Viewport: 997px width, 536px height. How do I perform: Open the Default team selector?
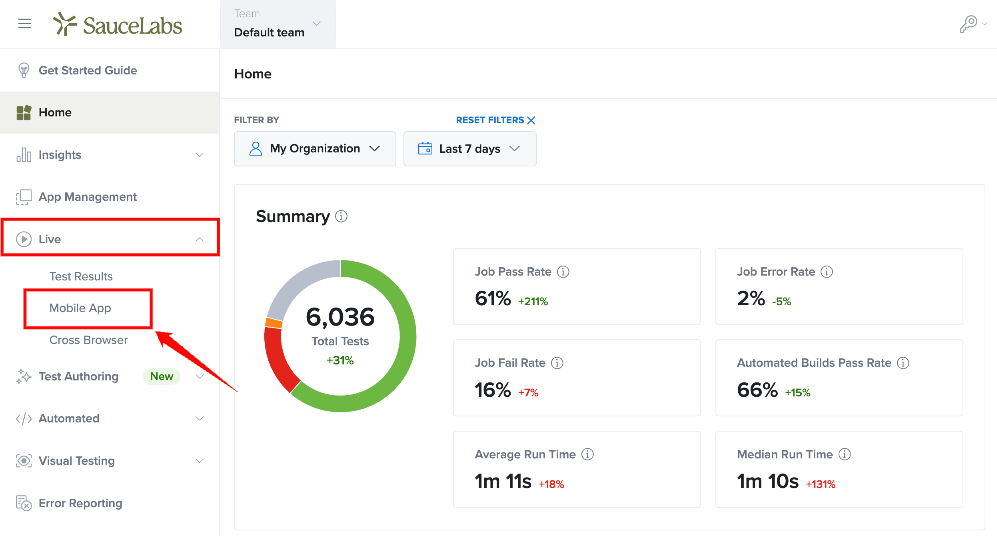click(278, 24)
